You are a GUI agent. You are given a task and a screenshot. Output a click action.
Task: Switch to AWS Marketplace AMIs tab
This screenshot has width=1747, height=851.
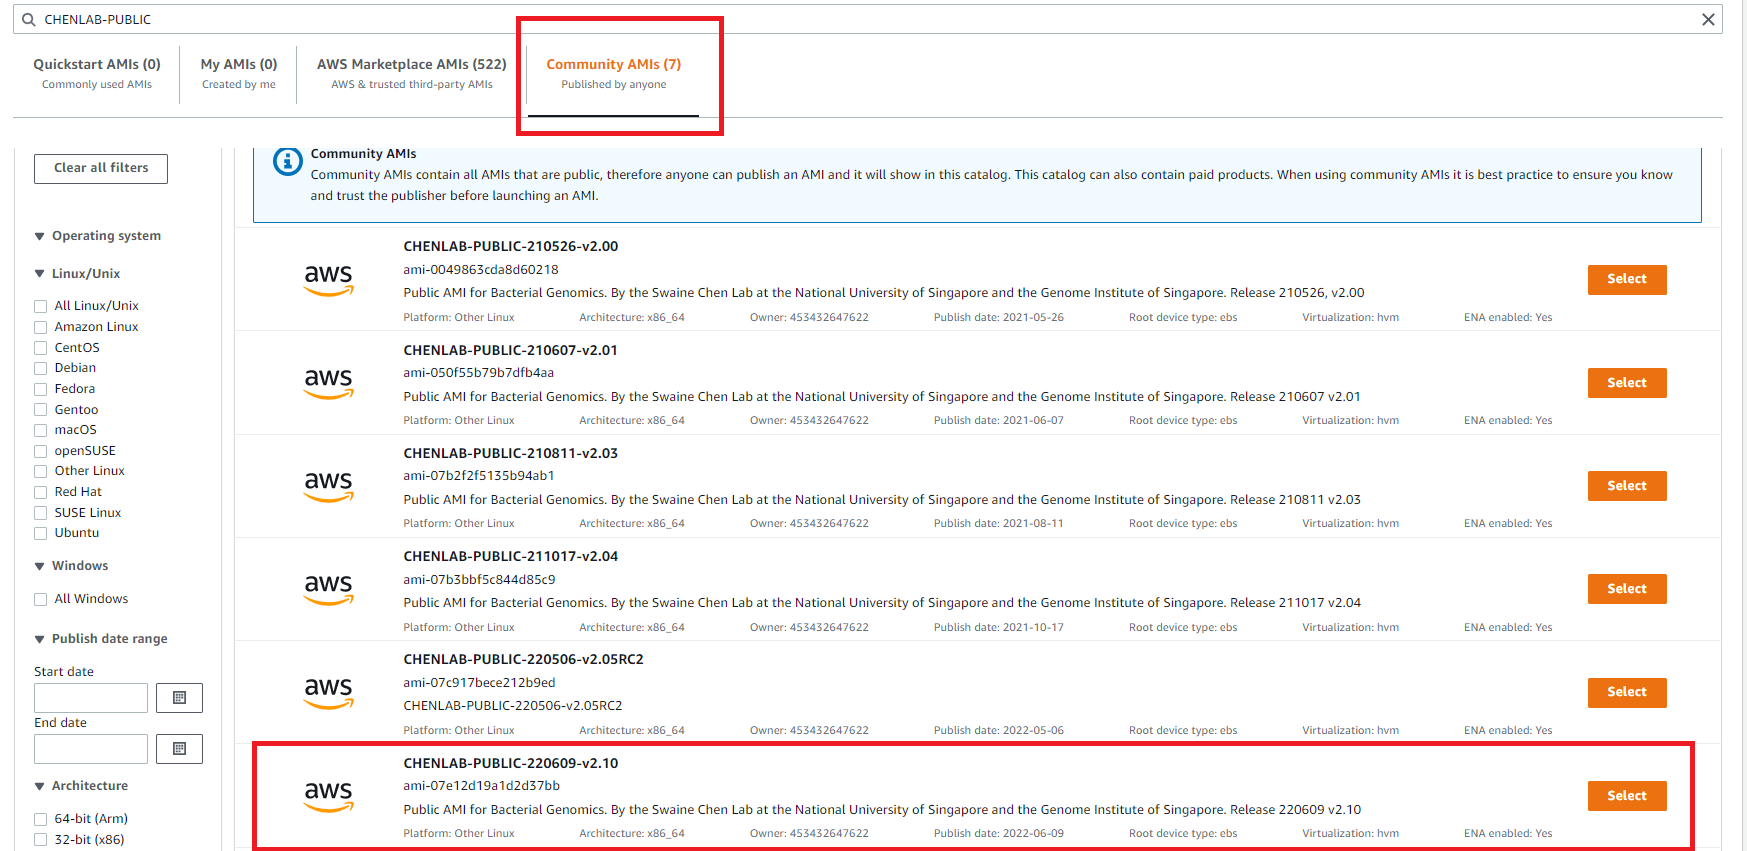point(412,74)
